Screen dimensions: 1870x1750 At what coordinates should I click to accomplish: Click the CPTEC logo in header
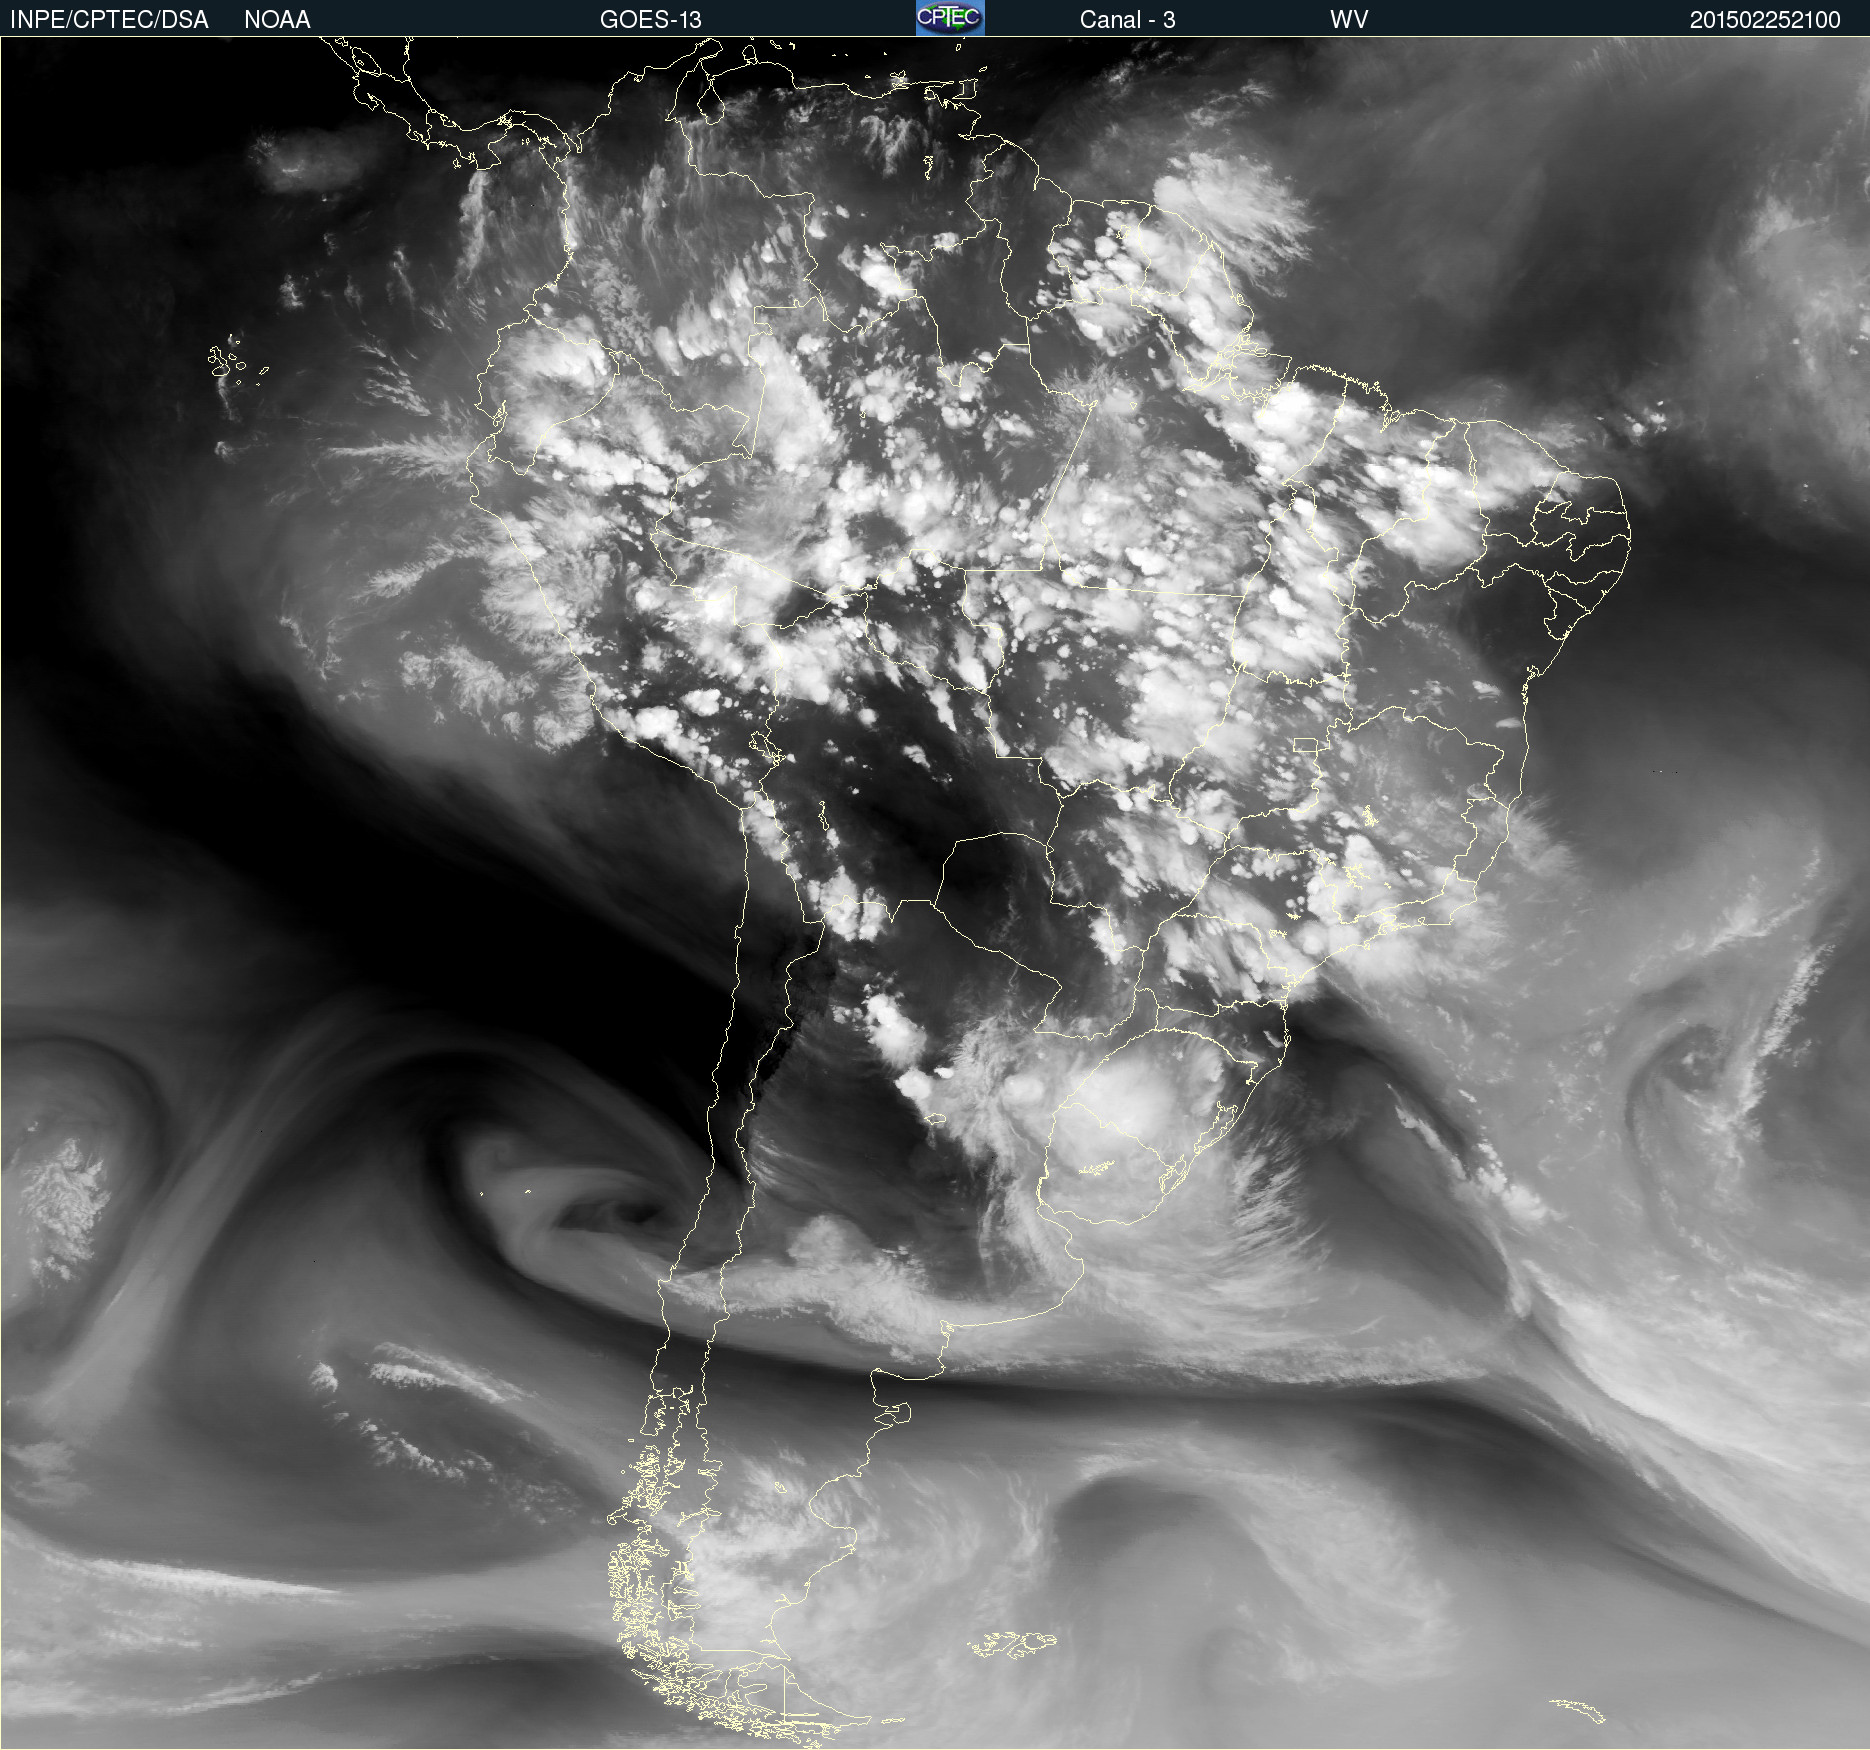coord(950,18)
